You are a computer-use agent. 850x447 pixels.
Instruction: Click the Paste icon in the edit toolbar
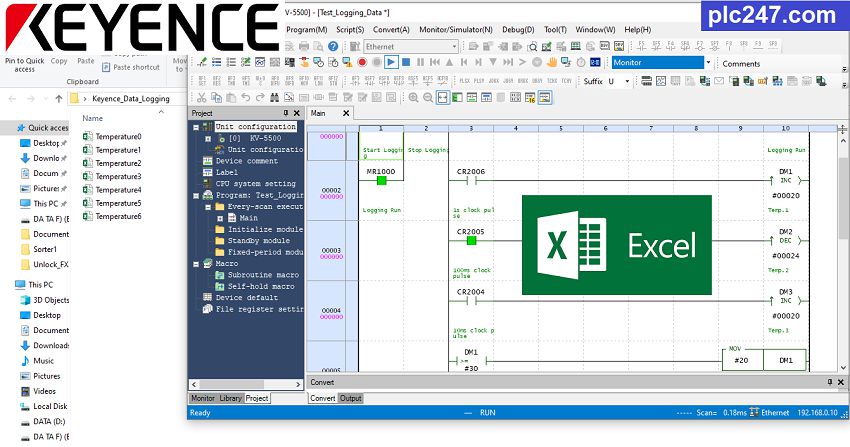[231, 98]
